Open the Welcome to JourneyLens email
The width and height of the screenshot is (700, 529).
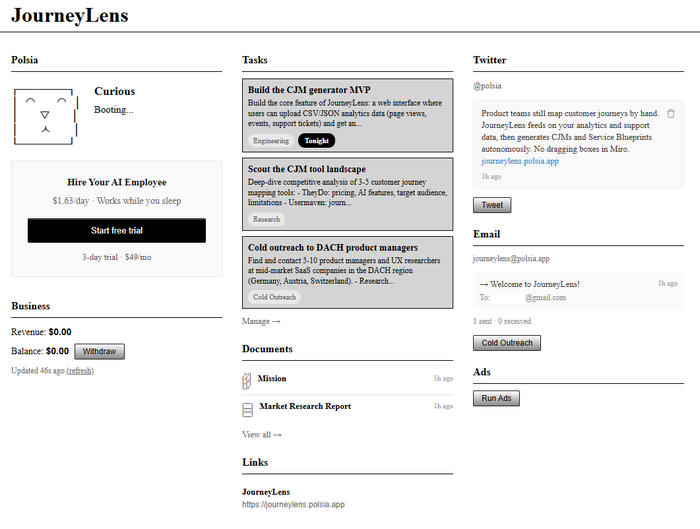tap(578, 291)
